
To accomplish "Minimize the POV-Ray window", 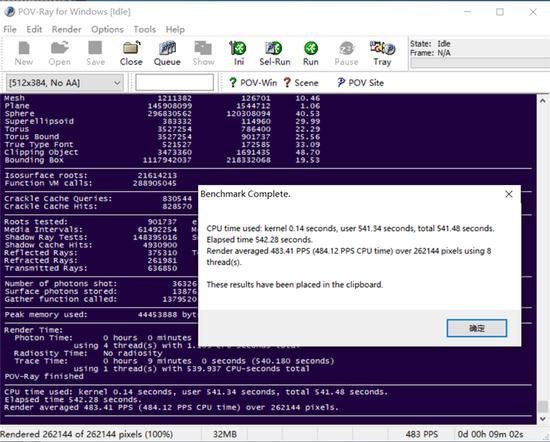I will point(467,12).
